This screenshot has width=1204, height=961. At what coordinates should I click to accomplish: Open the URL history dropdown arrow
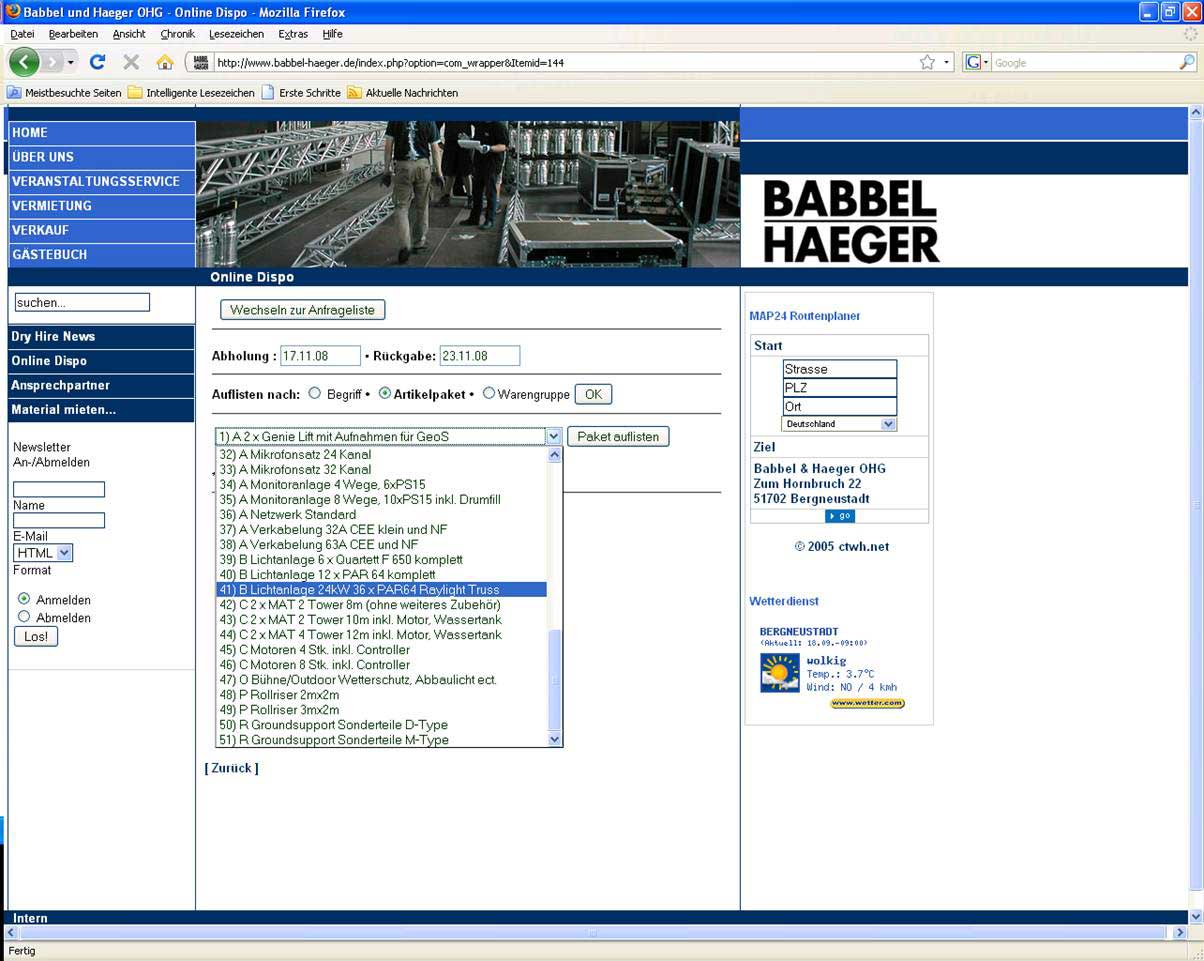(947, 62)
